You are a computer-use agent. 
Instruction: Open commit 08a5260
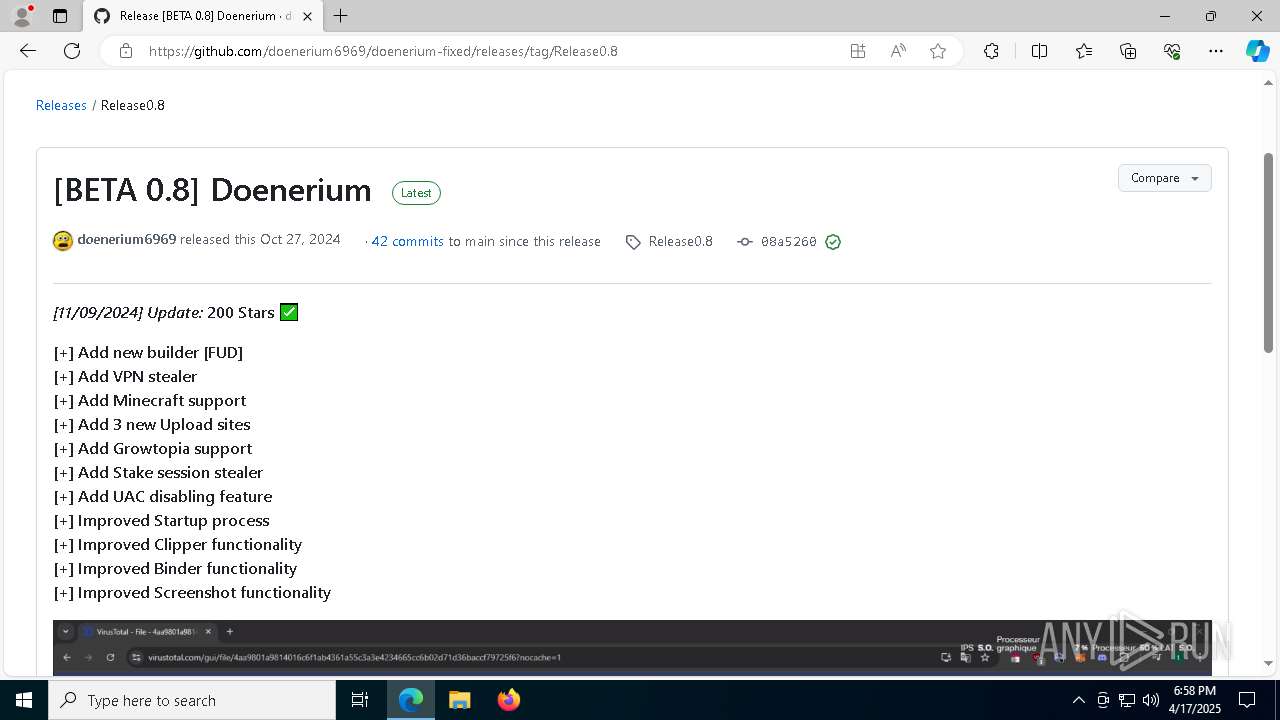coord(788,242)
